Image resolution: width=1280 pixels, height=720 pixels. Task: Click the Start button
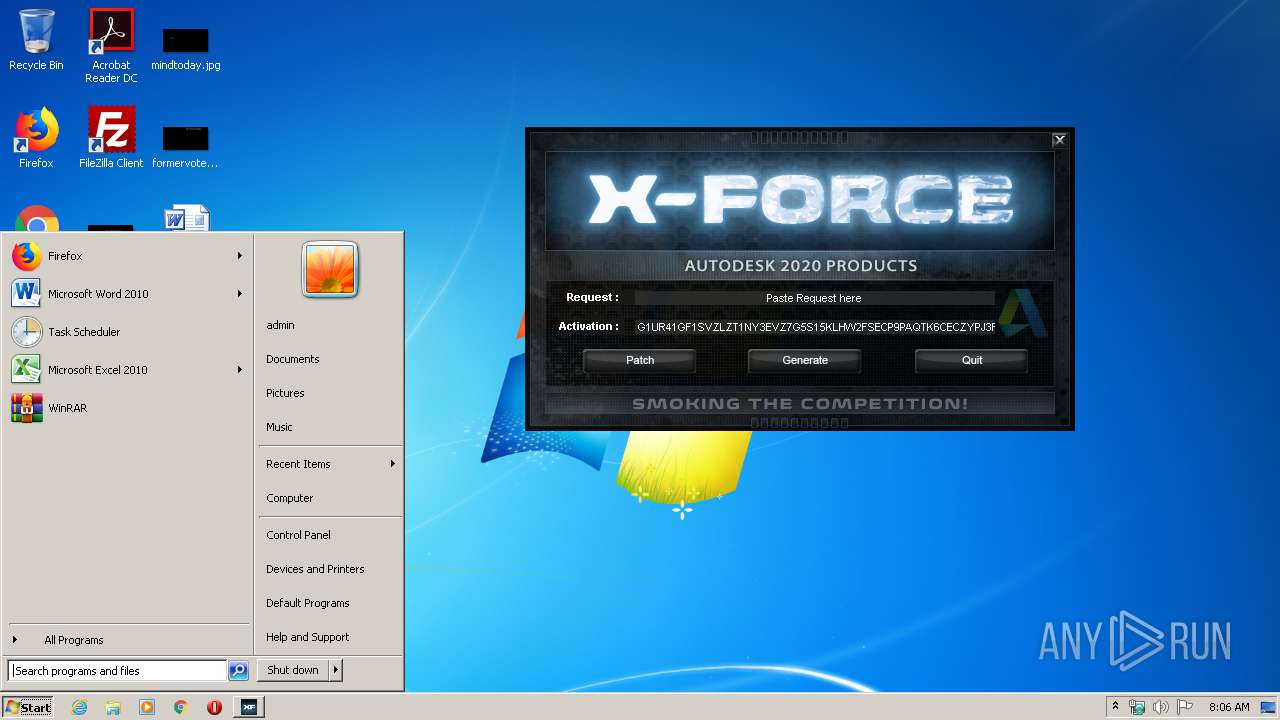point(28,707)
